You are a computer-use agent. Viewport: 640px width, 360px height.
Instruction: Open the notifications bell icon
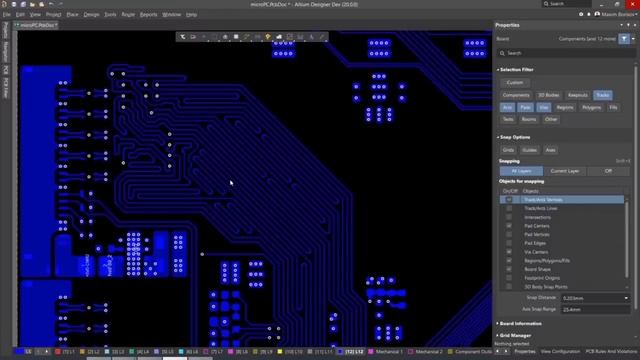(x=589, y=14)
